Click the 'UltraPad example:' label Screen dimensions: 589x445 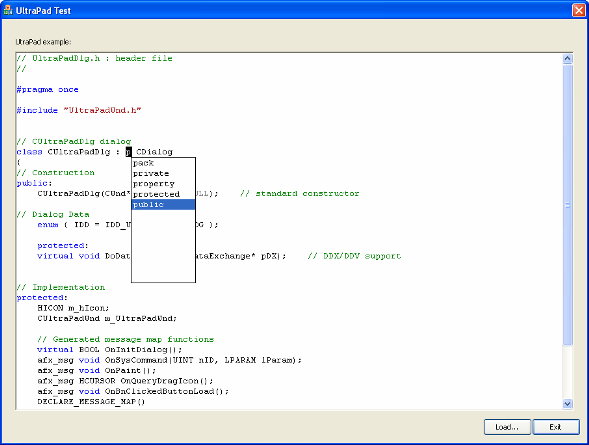click(43, 42)
